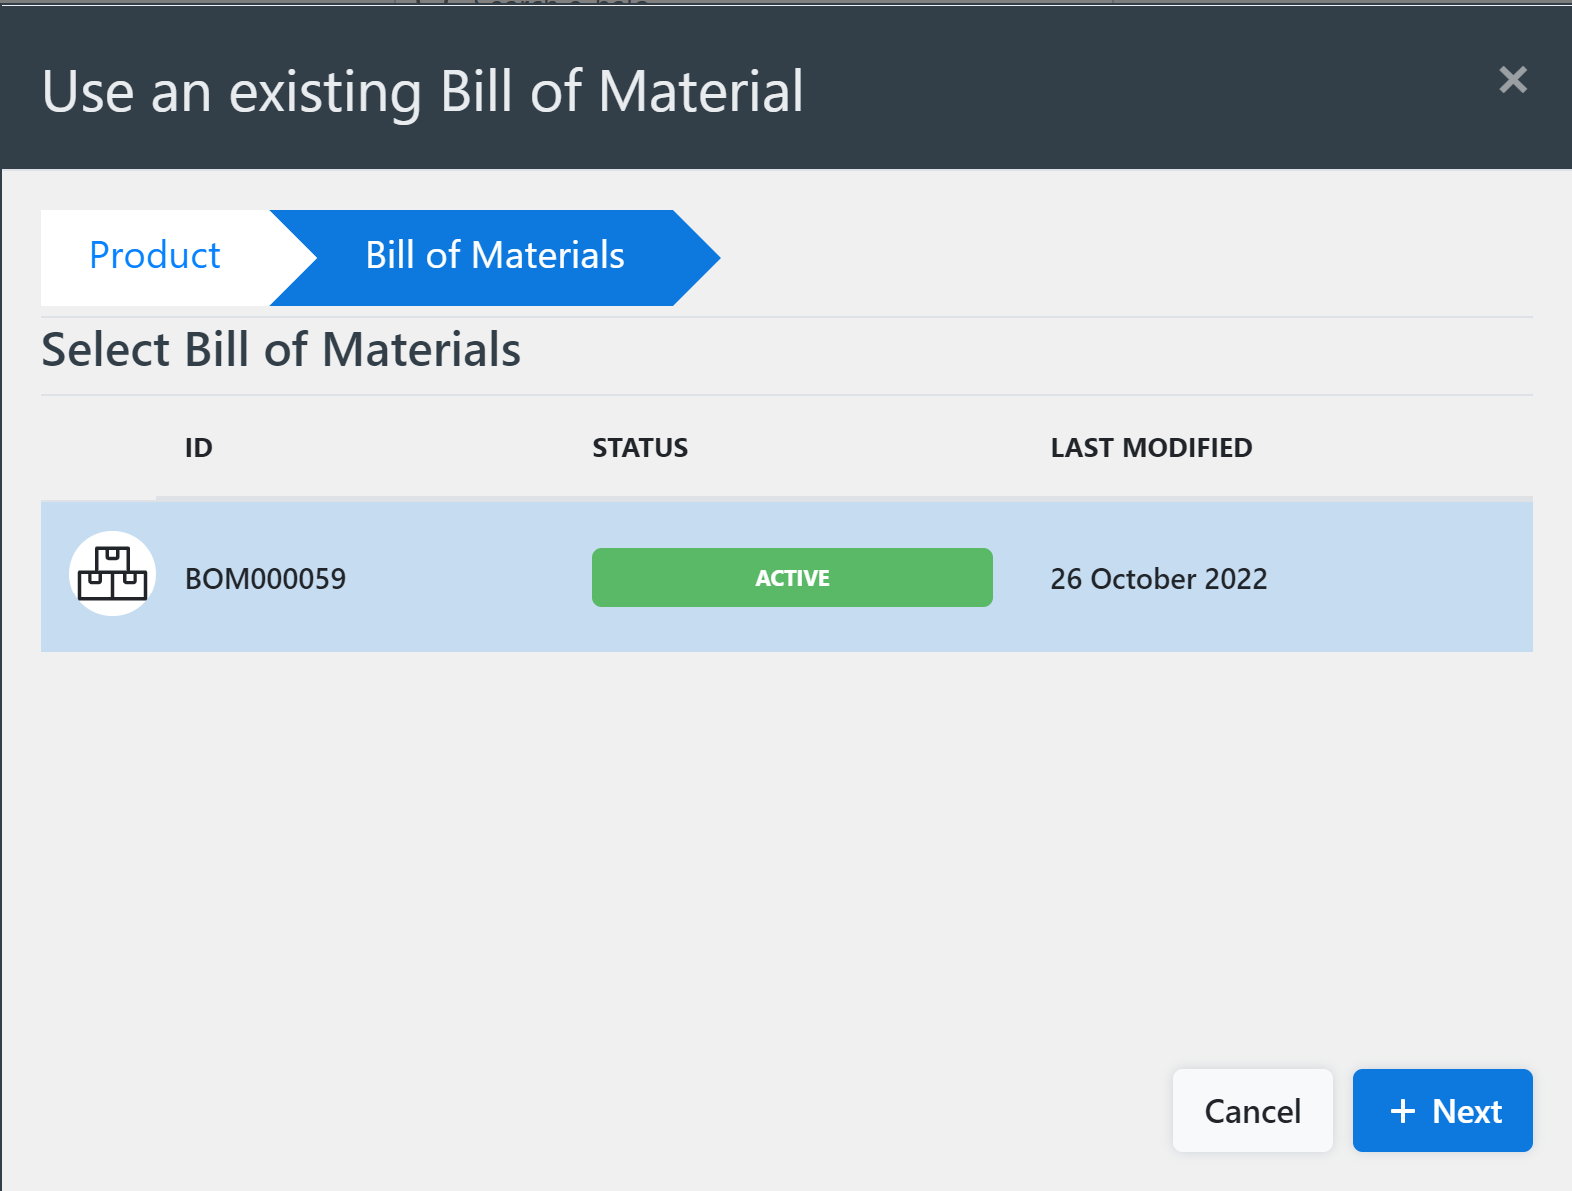Image resolution: width=1572 pixels, height=1191 pixels.
Task: Click the STATUS column header
Action: (640, 447)
